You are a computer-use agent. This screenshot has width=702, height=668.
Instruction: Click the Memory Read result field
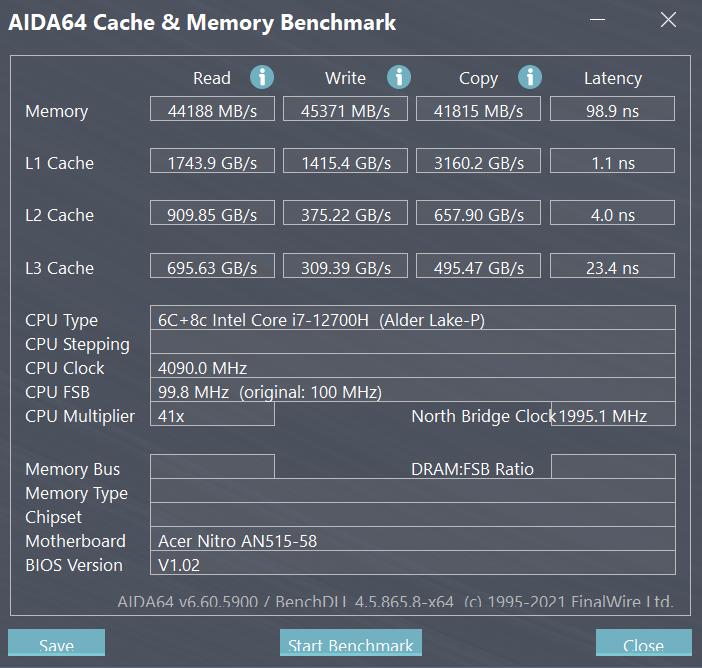click(212, 110)
